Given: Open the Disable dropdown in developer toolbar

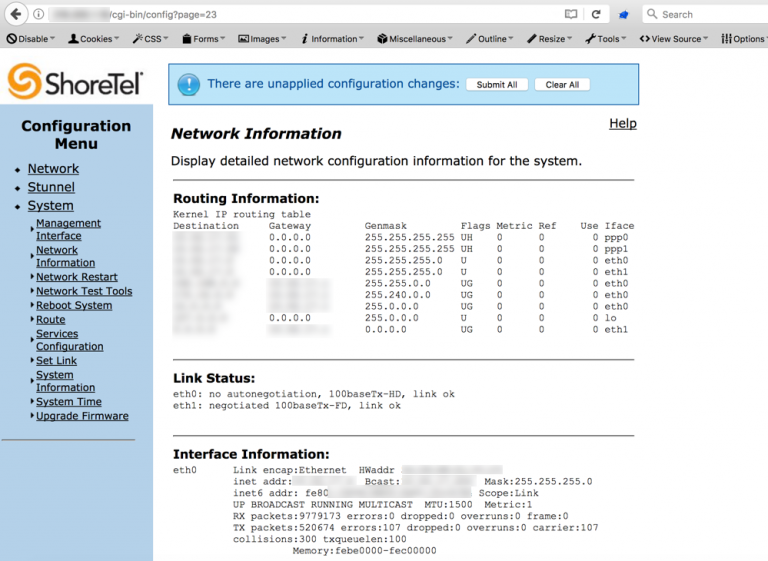Looking at the screenshot, I should [x=32, y=39].
